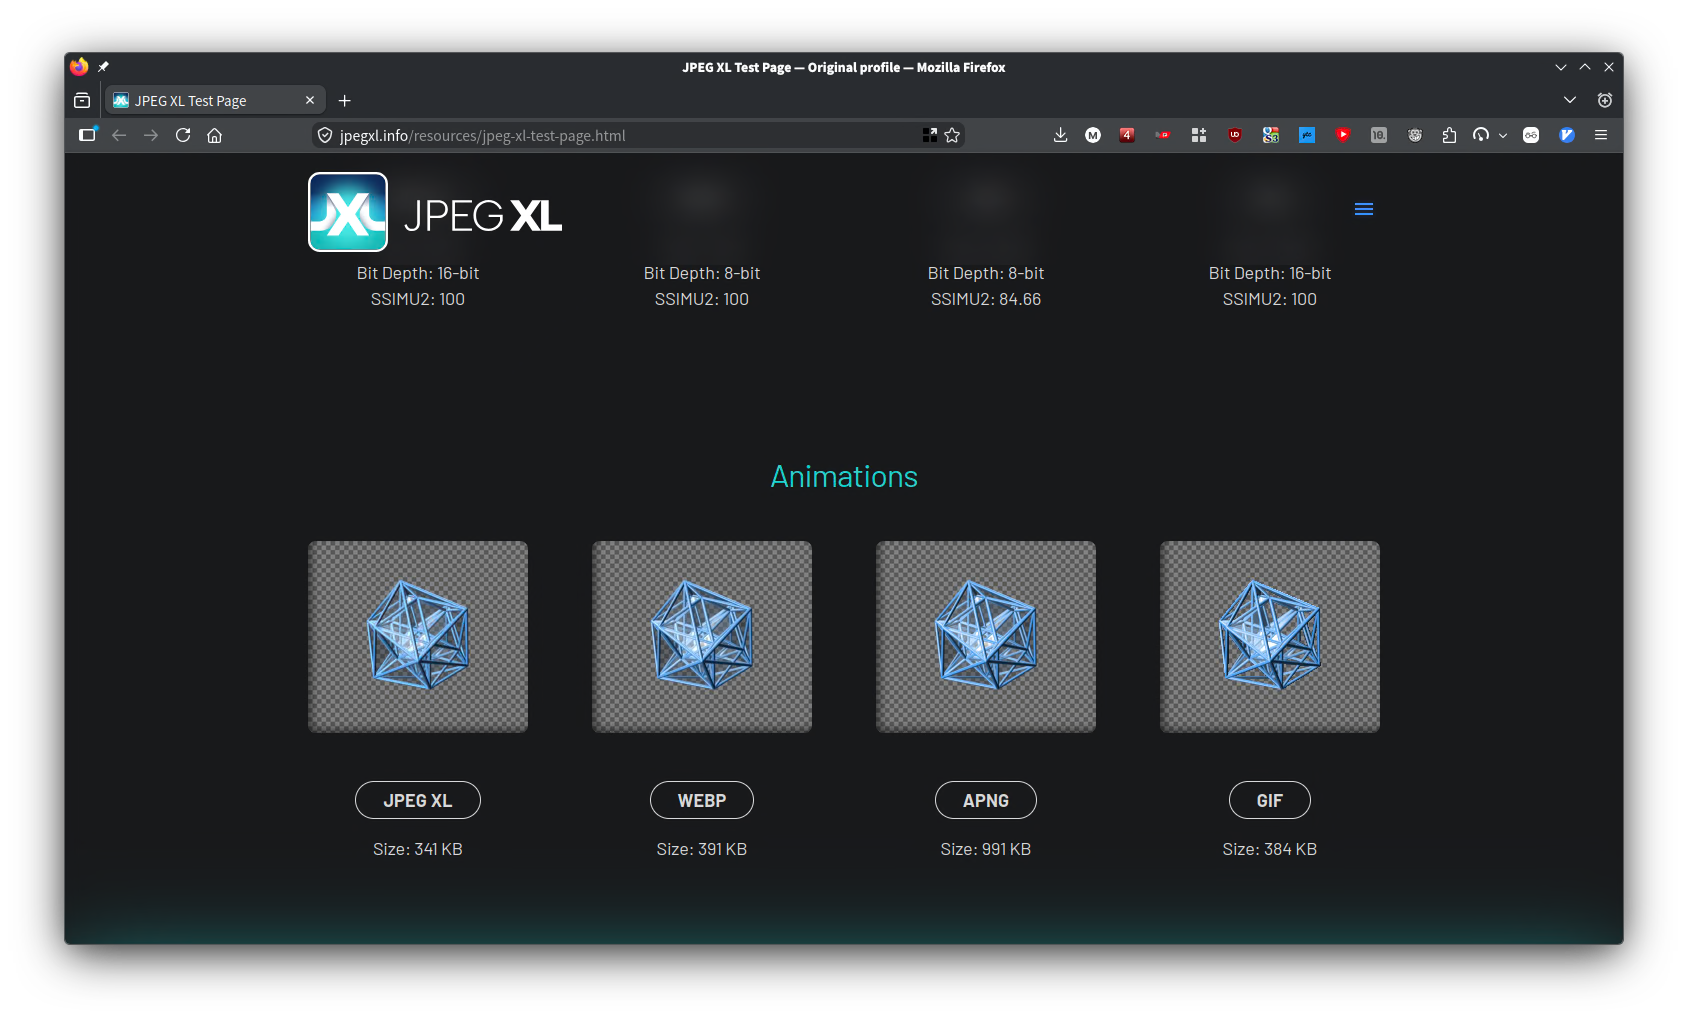
Task: Click the red shield play-button extension
Action: pos(1343,135)
